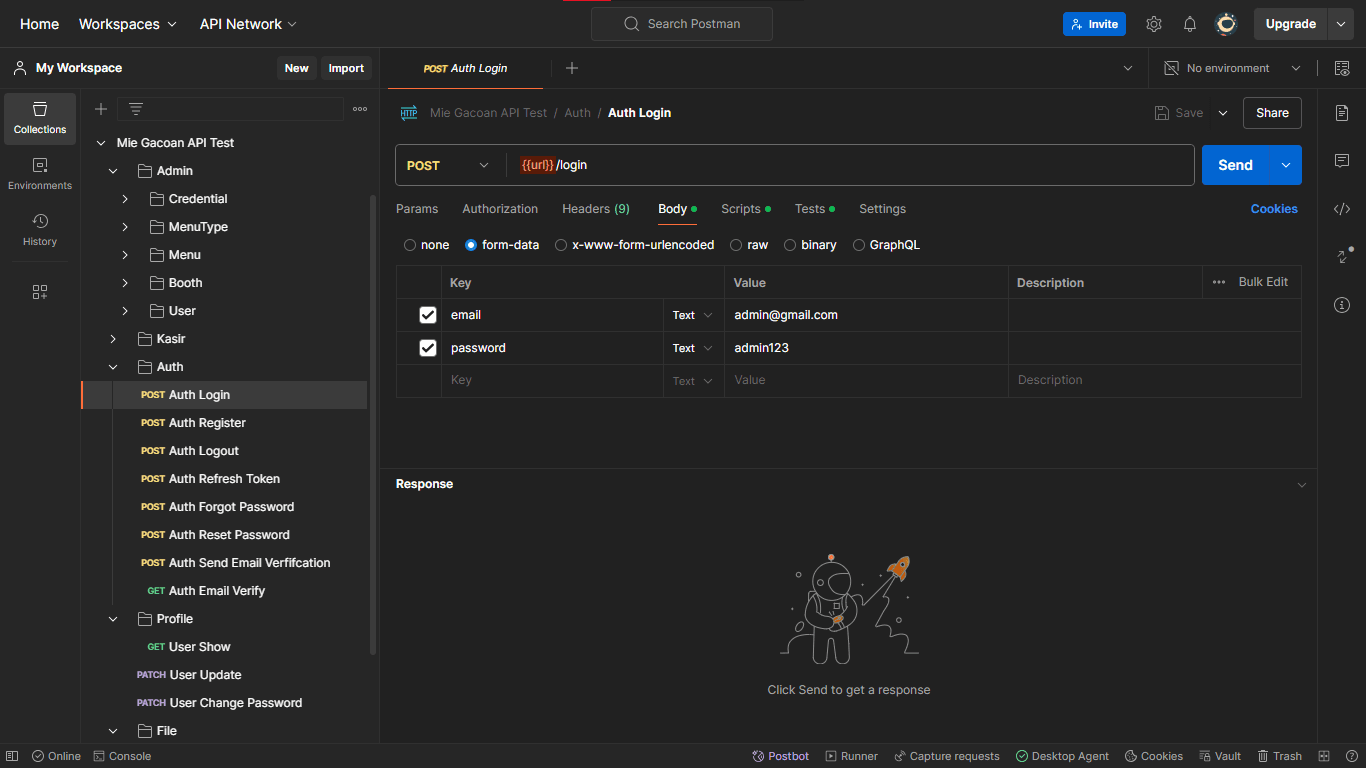
Task: Switch to the Authorization tab
Action: [x=500, y=209]
